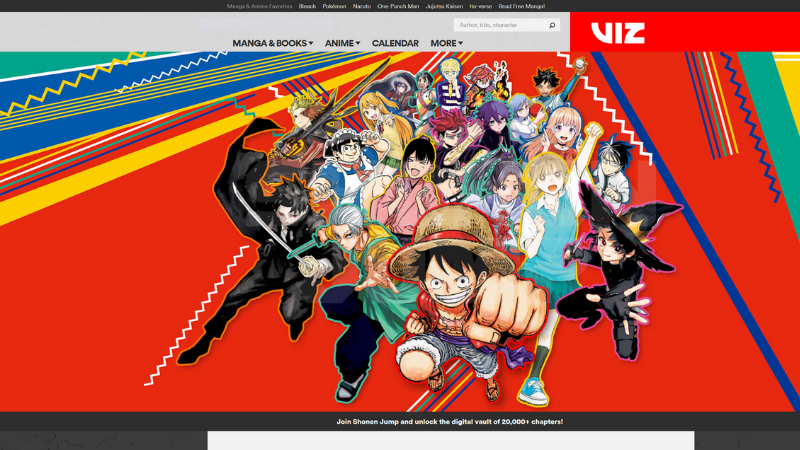Open the Bleach favorites link
This screenshot has width=800, height=450.
coord(307,6)
